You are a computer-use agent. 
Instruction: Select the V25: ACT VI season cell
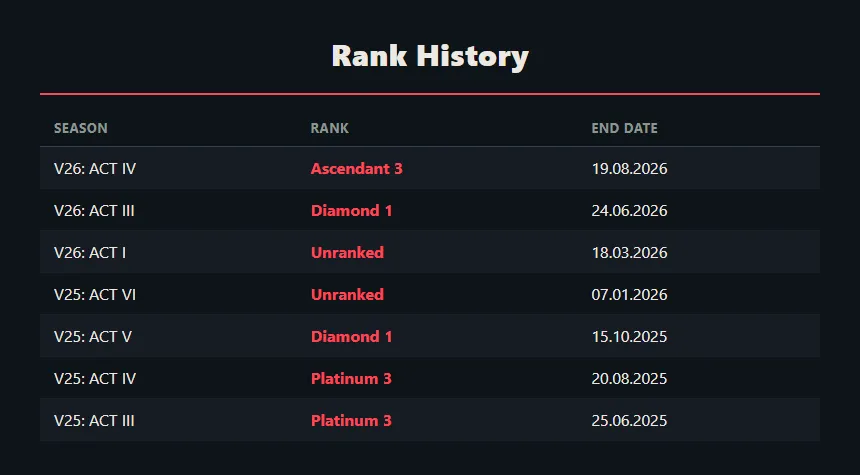click(95, 295)
